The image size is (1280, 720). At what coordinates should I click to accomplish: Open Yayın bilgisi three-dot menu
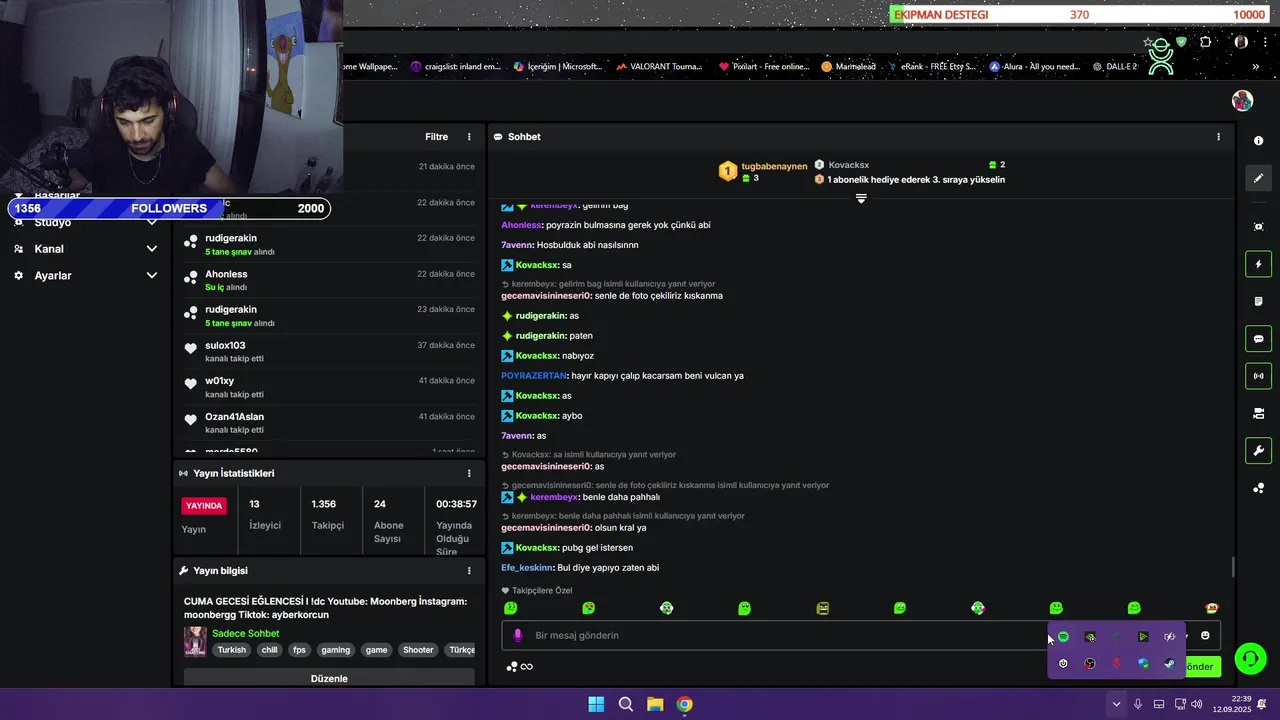(469, 571)
